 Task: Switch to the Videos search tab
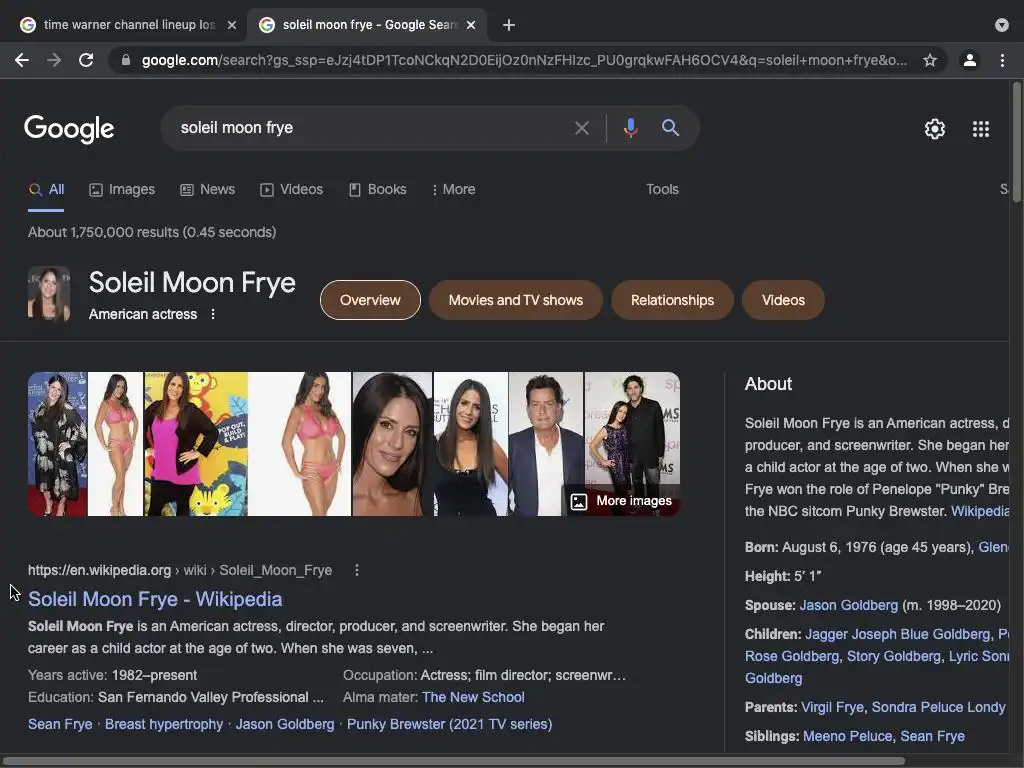tap(291, 189)
